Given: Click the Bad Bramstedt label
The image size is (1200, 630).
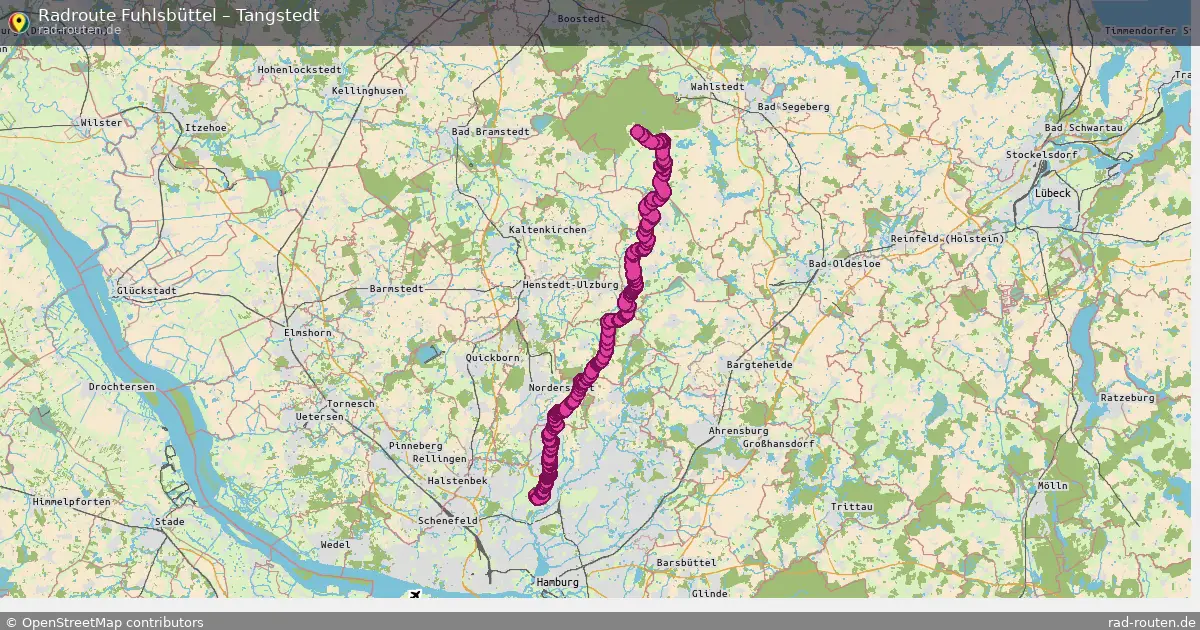Looking at the screenshot, I should tap(490, 132).
